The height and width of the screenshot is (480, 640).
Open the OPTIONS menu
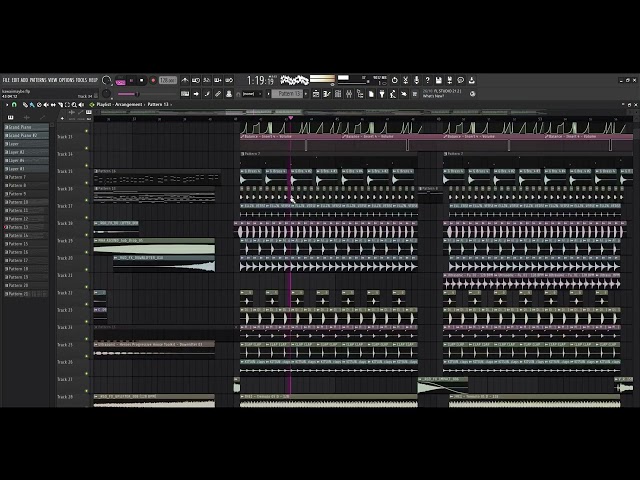coord(67,80)
